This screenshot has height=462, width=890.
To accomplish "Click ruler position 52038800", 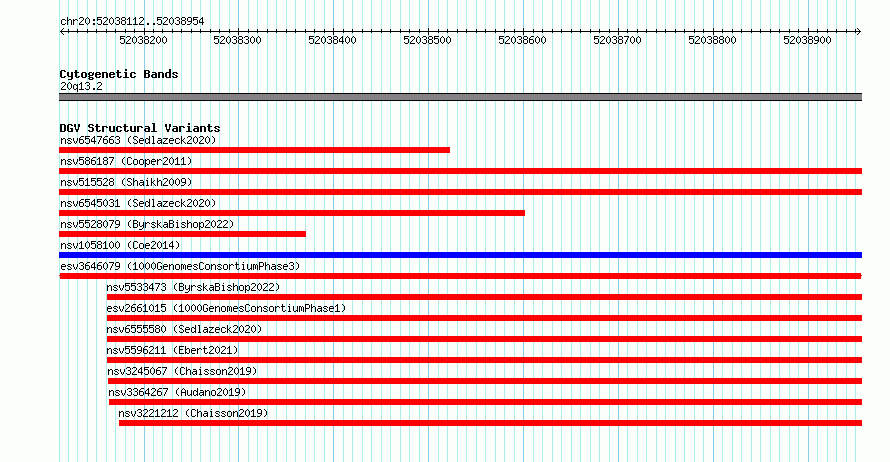I will point(712,40).
